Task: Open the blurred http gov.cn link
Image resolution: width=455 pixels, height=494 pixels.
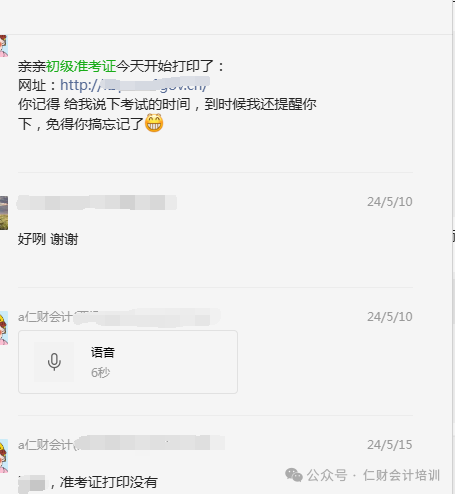Action: pos(135,85)
